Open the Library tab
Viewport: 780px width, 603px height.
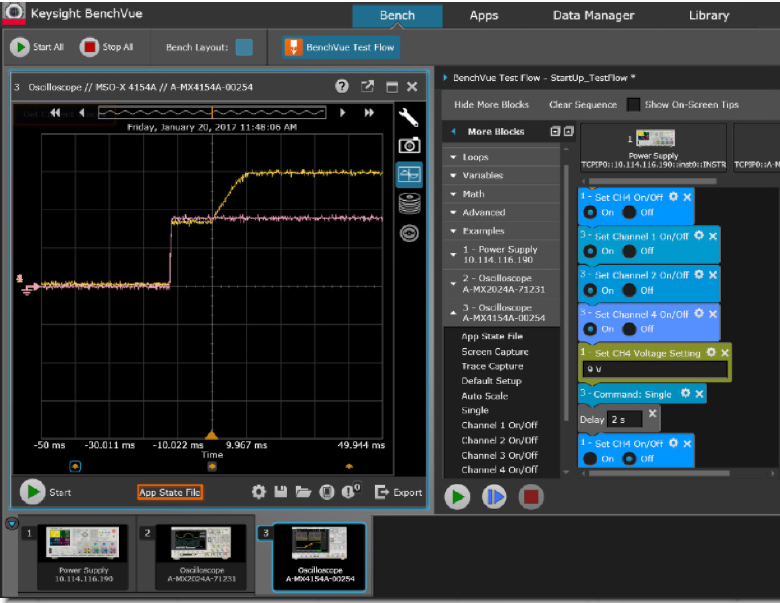pyautogui.click(x=709, y=15)
